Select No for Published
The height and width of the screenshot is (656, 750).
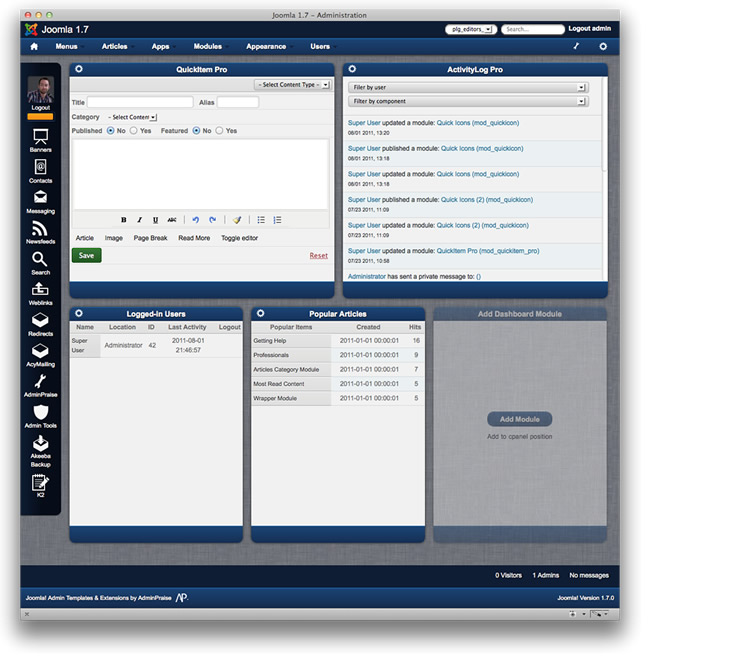coord(109,131)
